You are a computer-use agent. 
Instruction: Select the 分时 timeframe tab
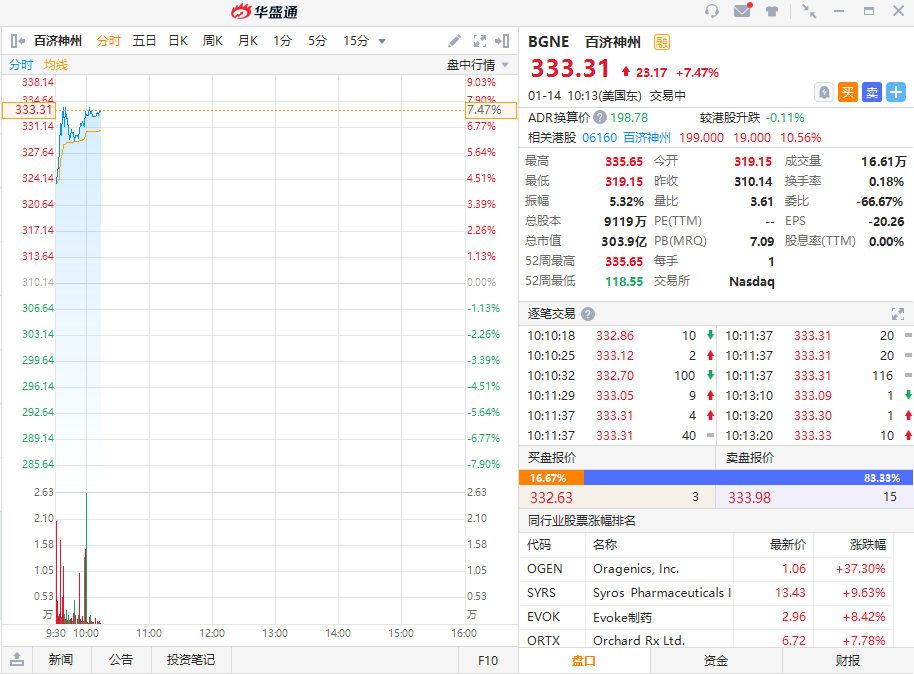(108, 41)
